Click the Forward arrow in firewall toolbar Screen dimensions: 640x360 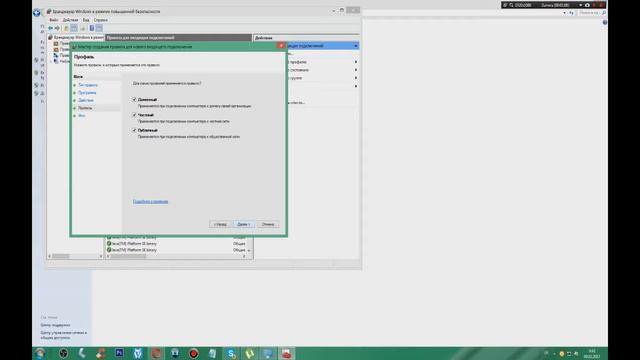tap(57, 28)
